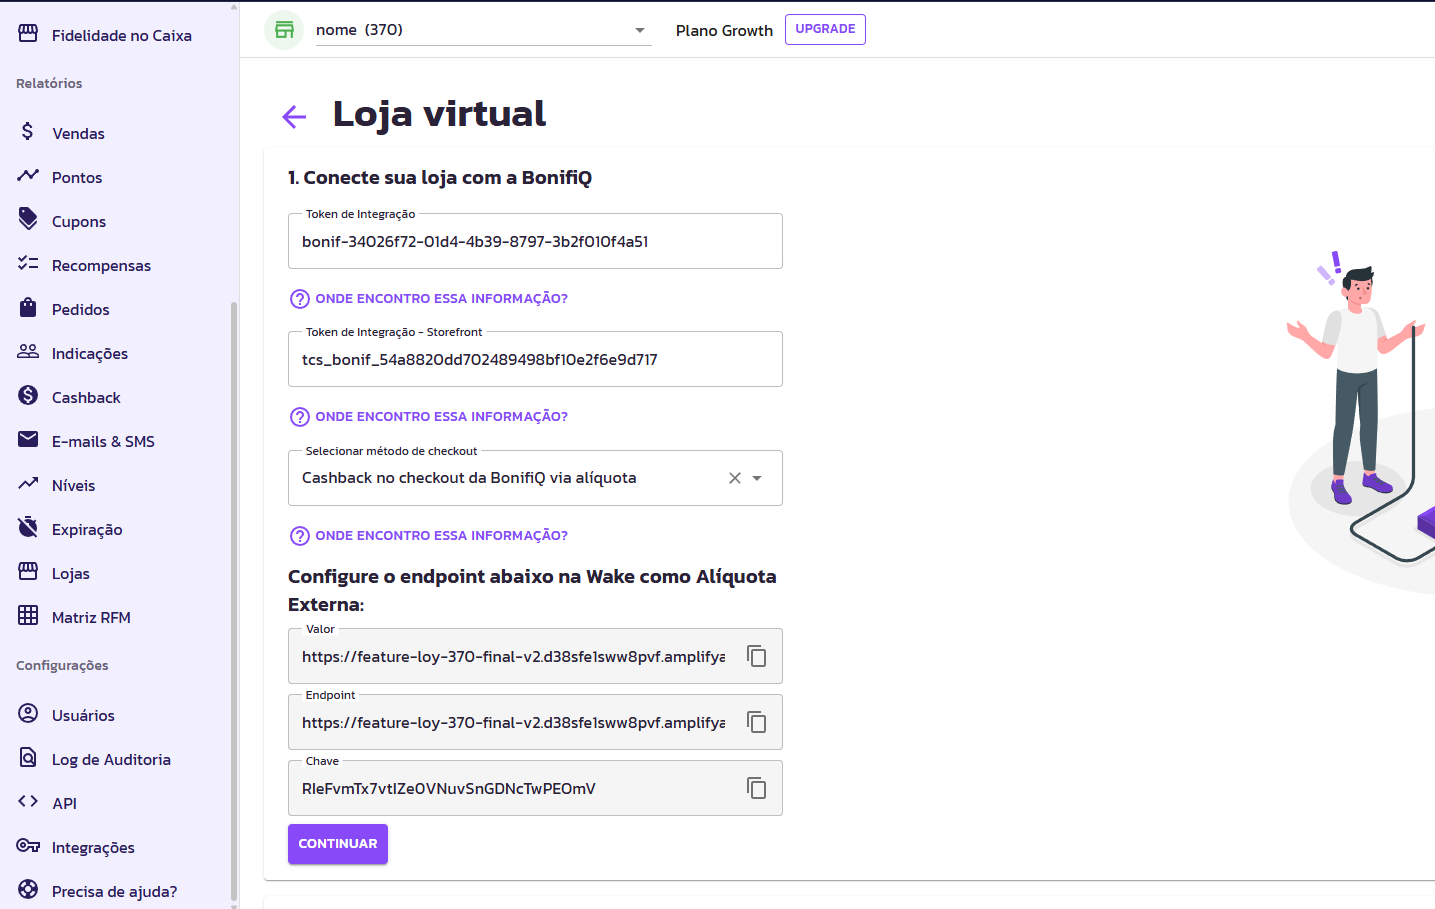Image resolution: width=1435 pixels, height=909 pixels.
Task: Click the Integrações key icon
Action: 28,846
